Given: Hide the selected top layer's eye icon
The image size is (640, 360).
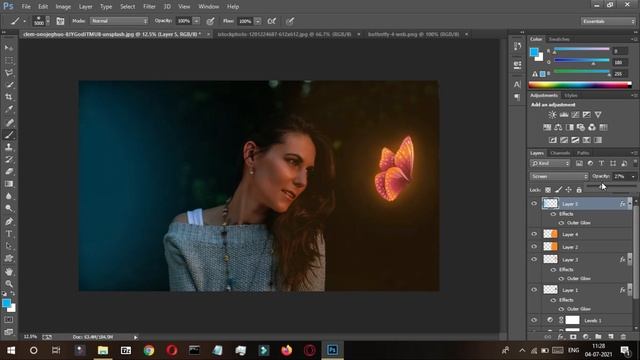Looking at the screenshot, I should [534, 203].
